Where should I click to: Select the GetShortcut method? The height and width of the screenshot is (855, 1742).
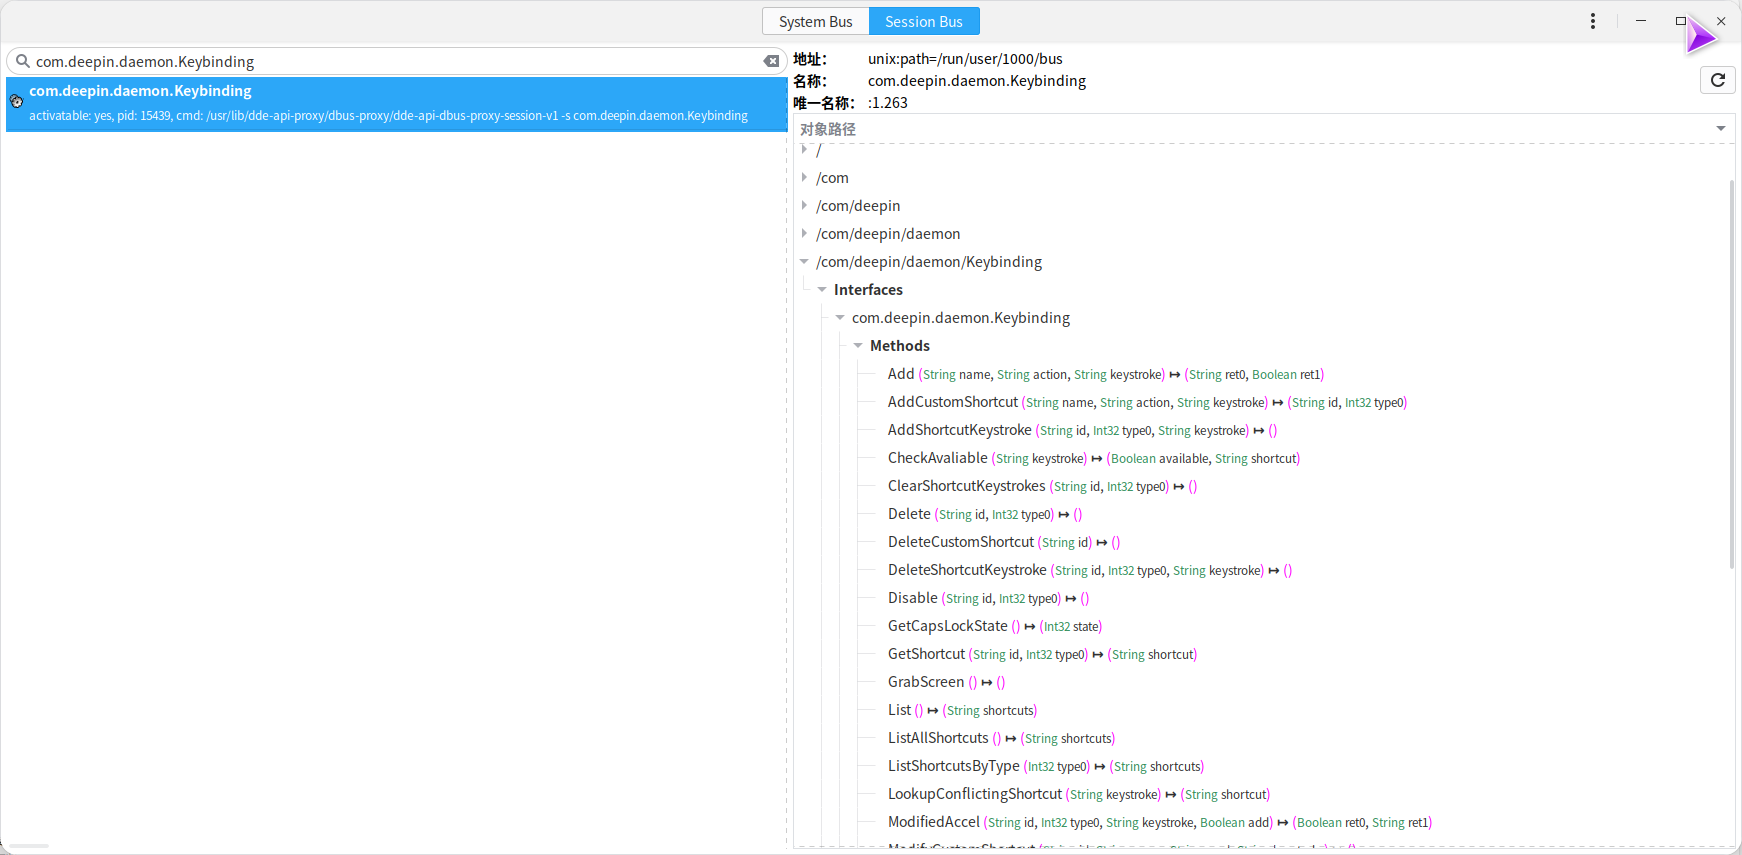point(1042,654)
